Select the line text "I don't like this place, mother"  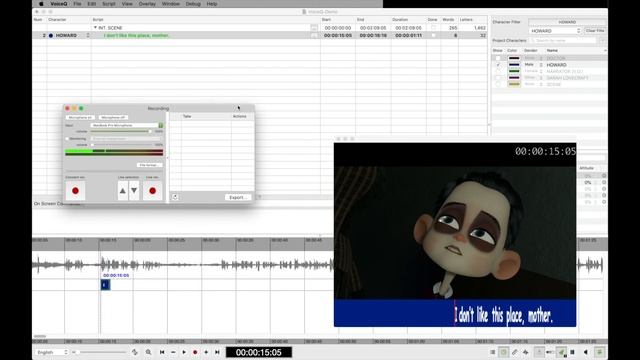137,36
